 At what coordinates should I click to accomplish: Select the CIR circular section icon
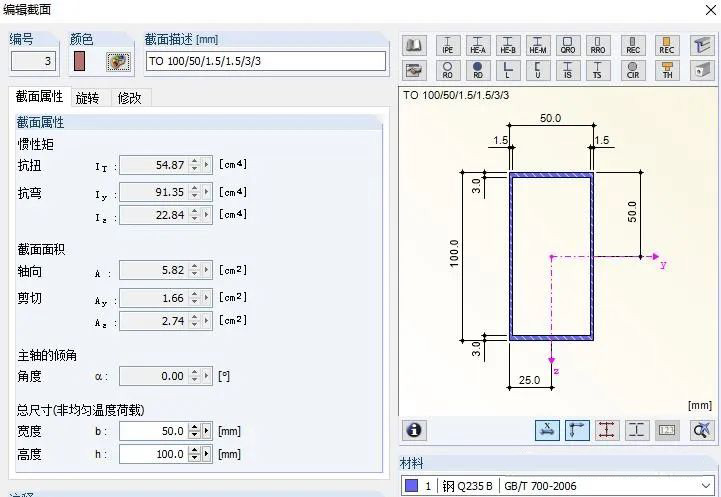click(632, 71)
